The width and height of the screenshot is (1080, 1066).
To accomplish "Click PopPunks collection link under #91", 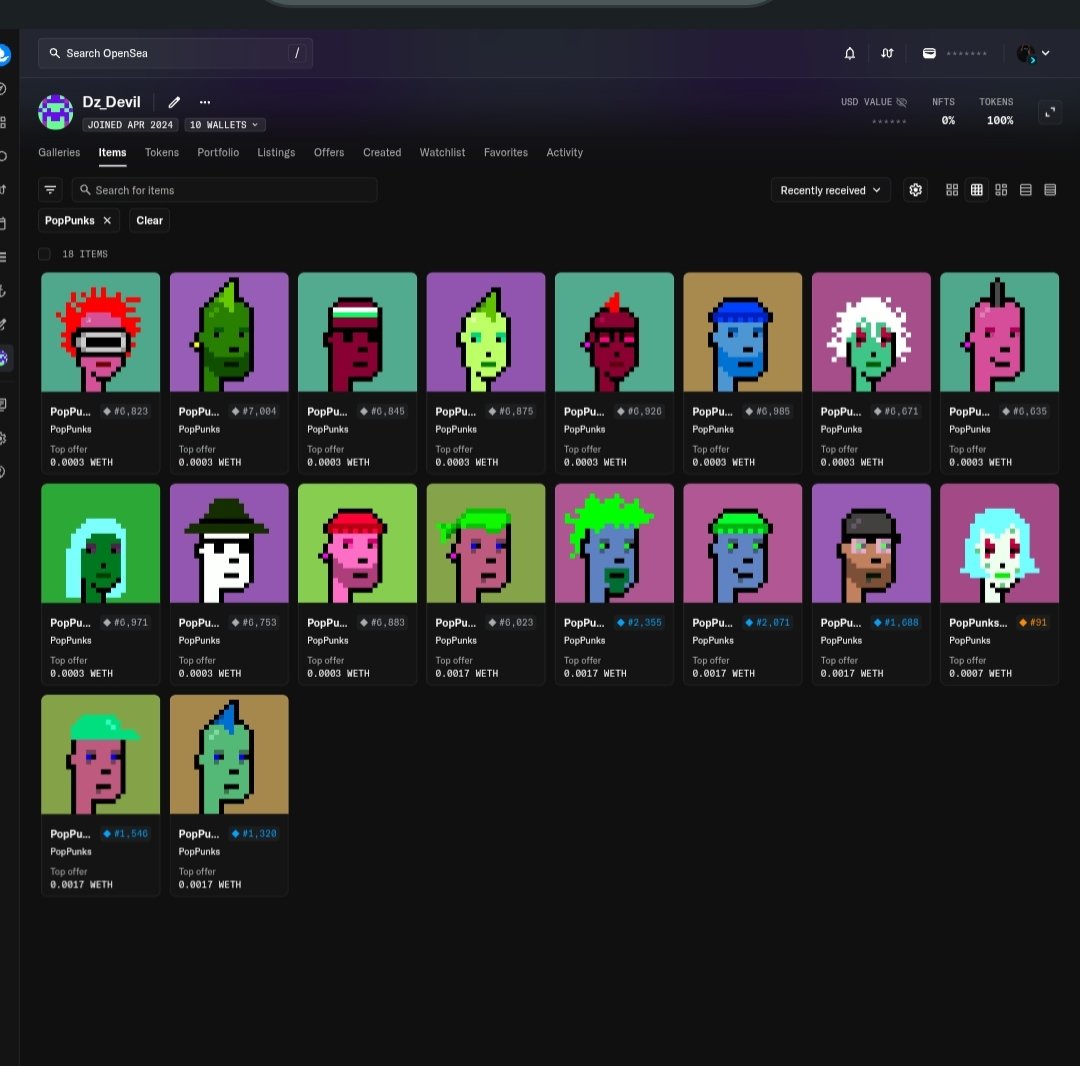I will (x=970, y=640).
